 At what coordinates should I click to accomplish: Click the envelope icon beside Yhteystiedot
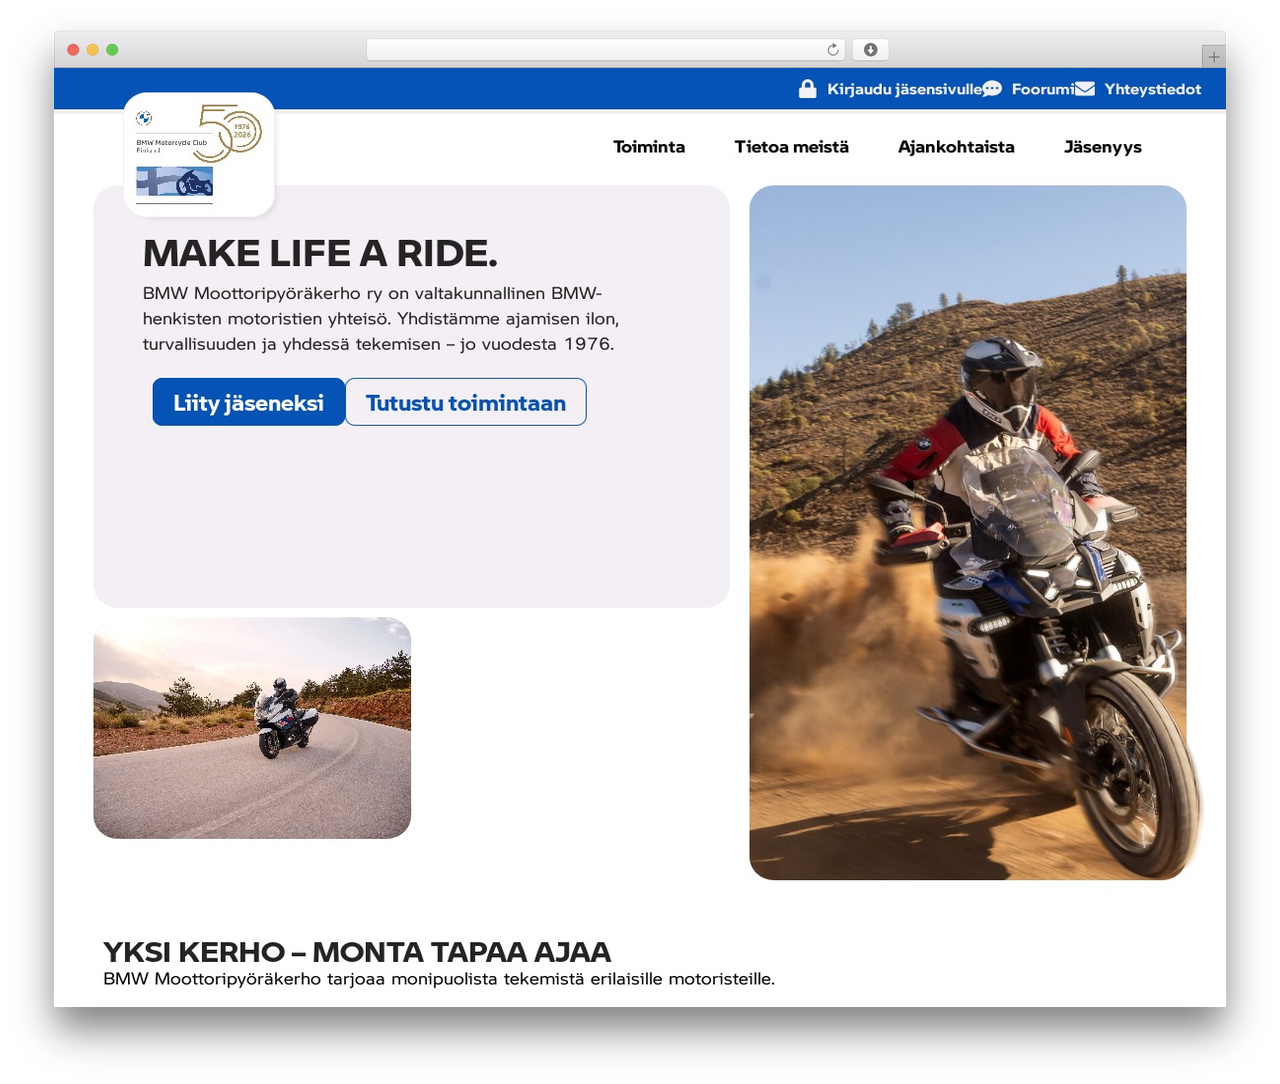click(1085, 89)
